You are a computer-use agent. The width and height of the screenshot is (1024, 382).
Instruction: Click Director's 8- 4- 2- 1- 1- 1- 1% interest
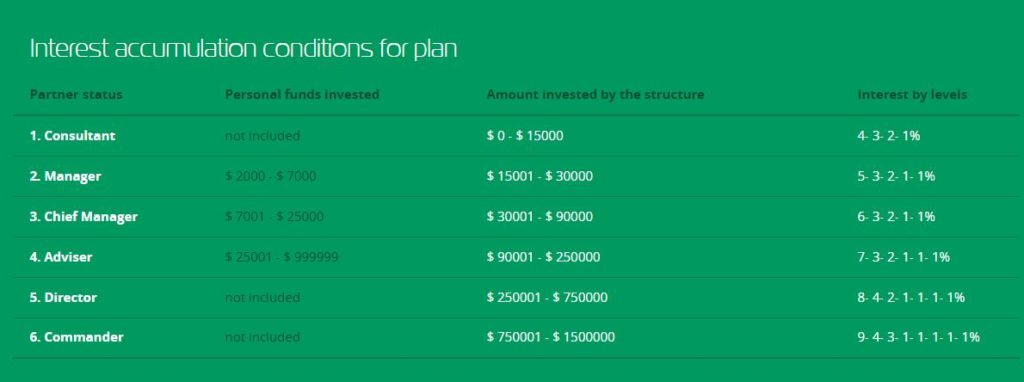pos(911,298)
